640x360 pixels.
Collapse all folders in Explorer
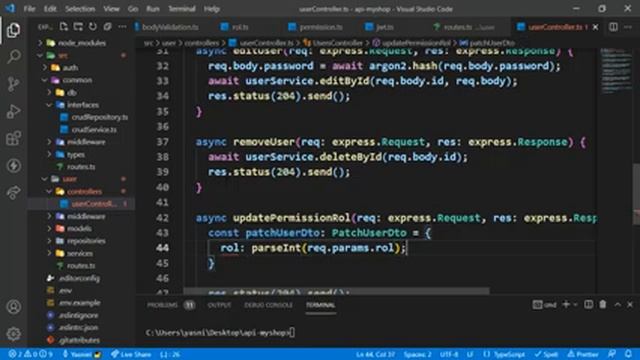coord(107,27)
